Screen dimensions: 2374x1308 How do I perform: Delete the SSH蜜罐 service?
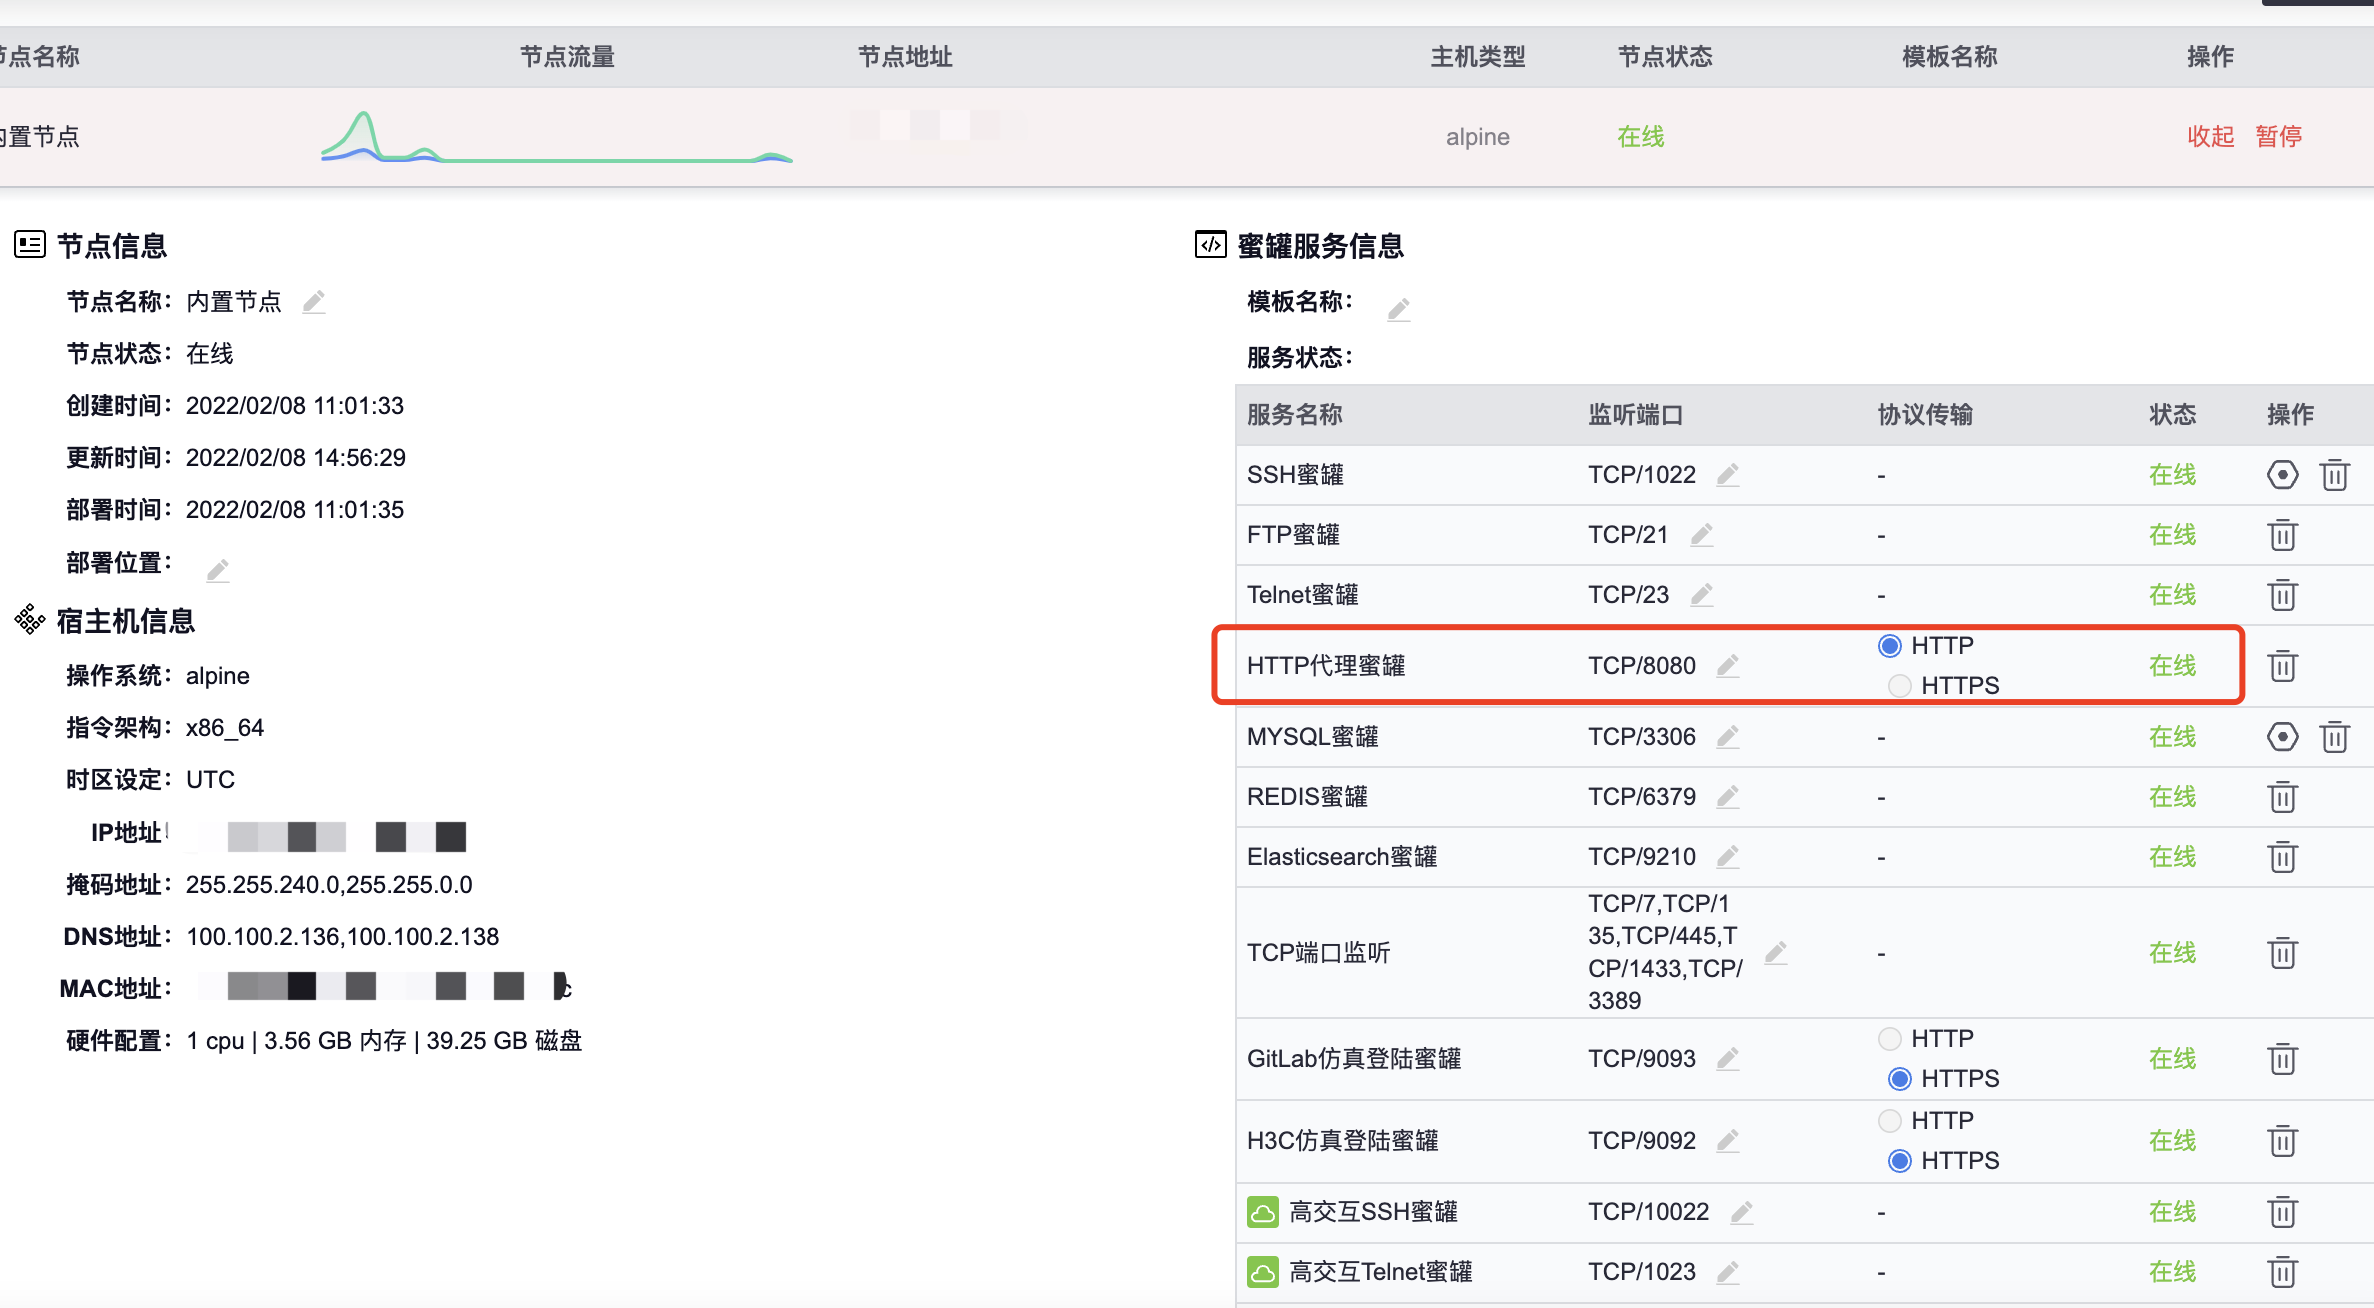2335,474
